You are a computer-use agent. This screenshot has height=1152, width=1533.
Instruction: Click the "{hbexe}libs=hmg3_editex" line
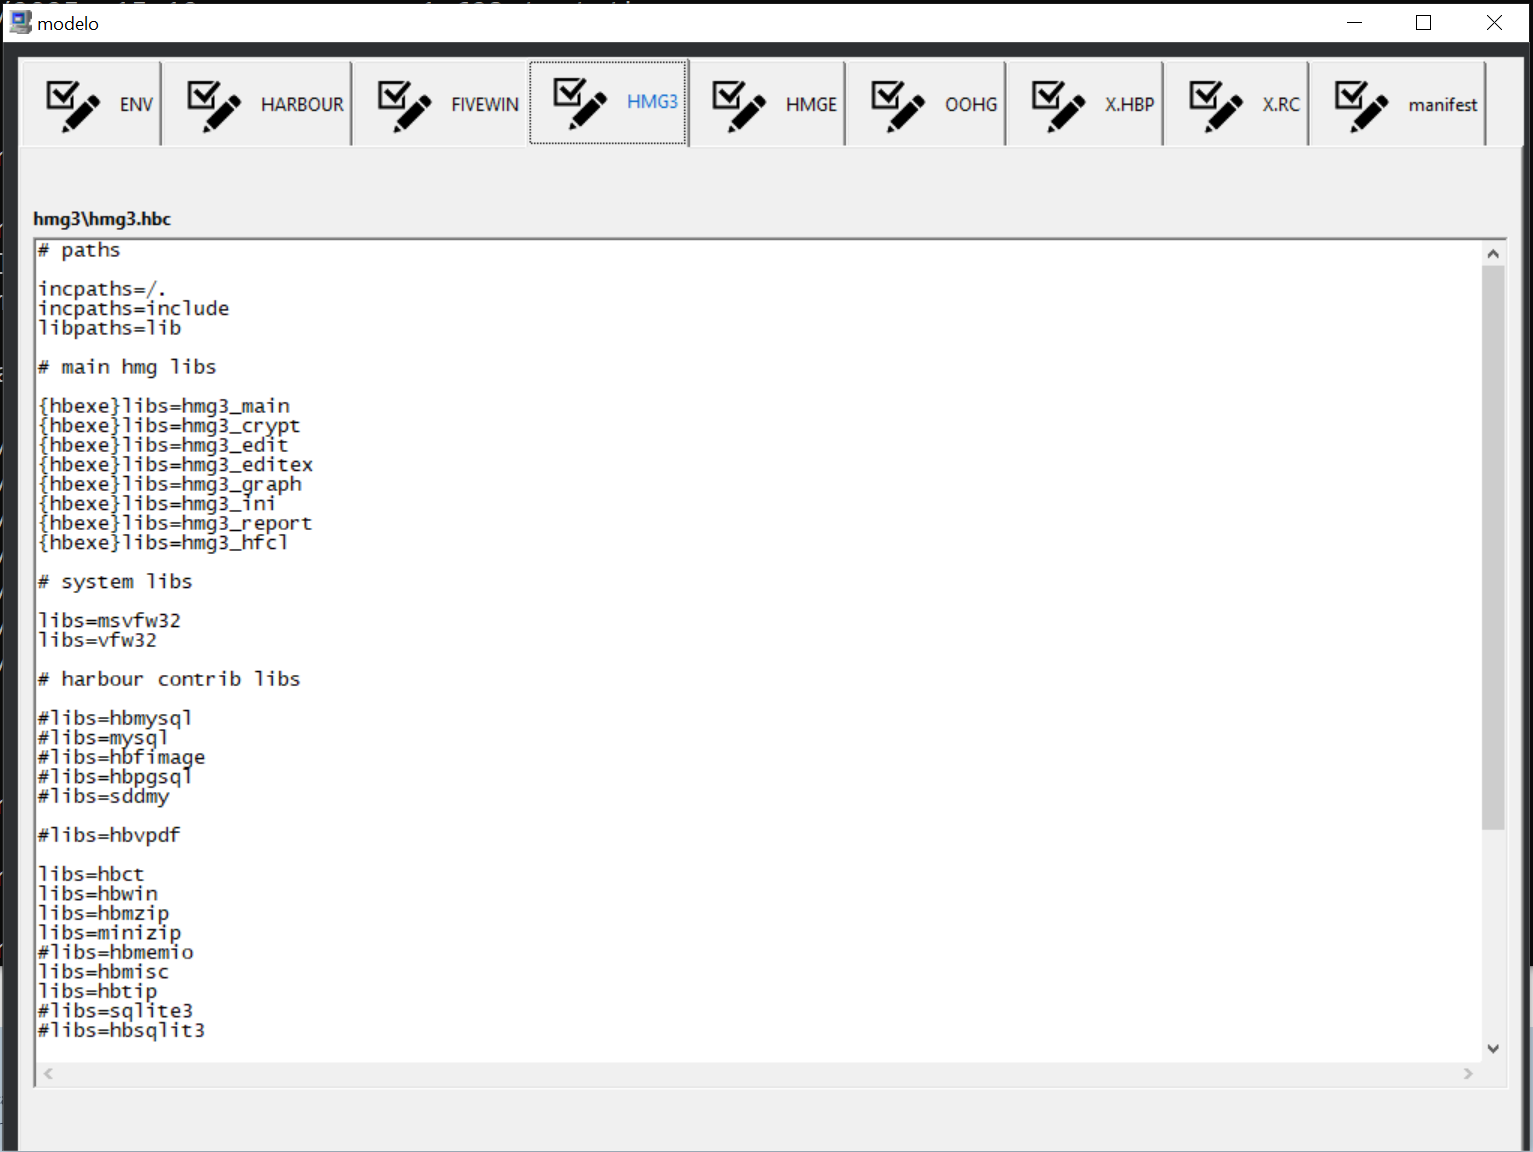coord(175,465)
